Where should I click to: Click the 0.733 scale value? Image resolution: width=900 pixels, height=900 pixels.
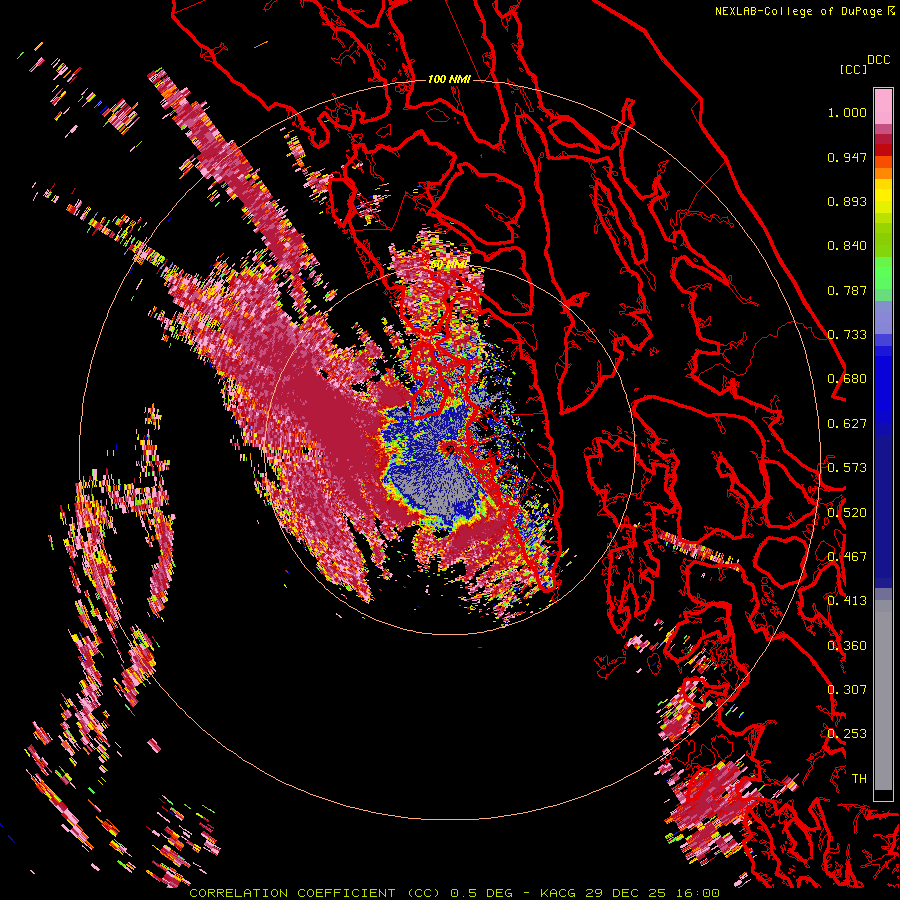847,335
